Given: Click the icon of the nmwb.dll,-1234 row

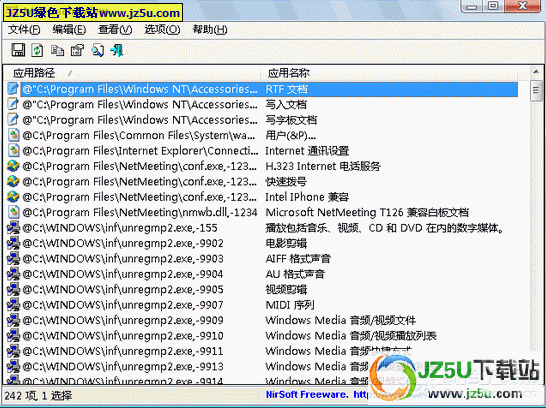Looking at the screenshot, I should pyautogui.click(x=13, y=212).
